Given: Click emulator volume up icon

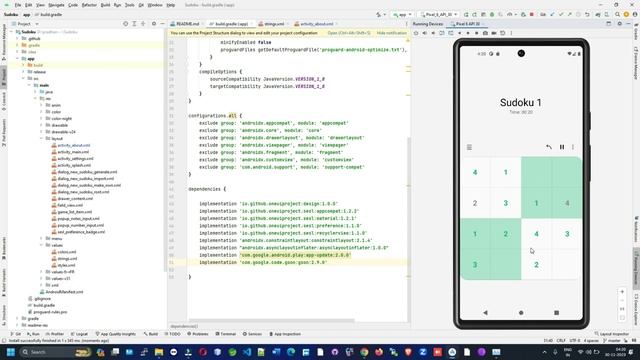Looking at the screenshot, I should coord(424,33).
